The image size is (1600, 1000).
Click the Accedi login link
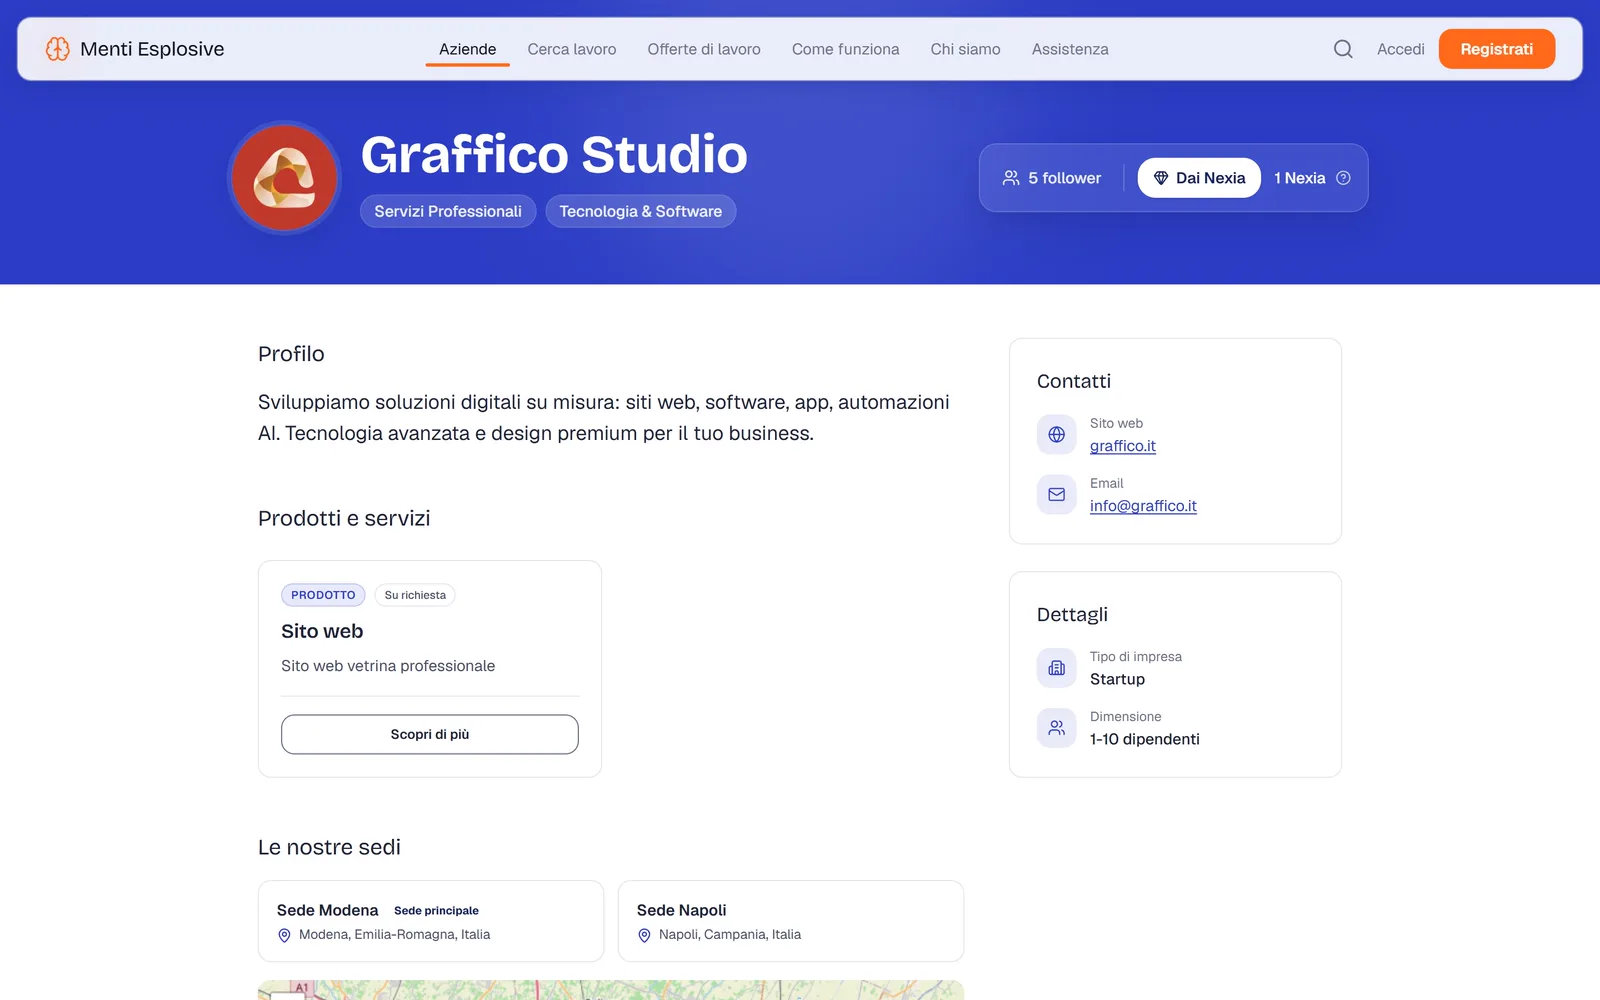pos(1400,49)
